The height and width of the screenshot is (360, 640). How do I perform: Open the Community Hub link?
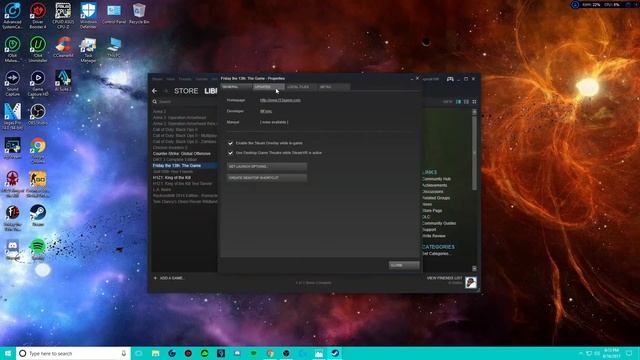pyautogui.click(x=437, y=179)
